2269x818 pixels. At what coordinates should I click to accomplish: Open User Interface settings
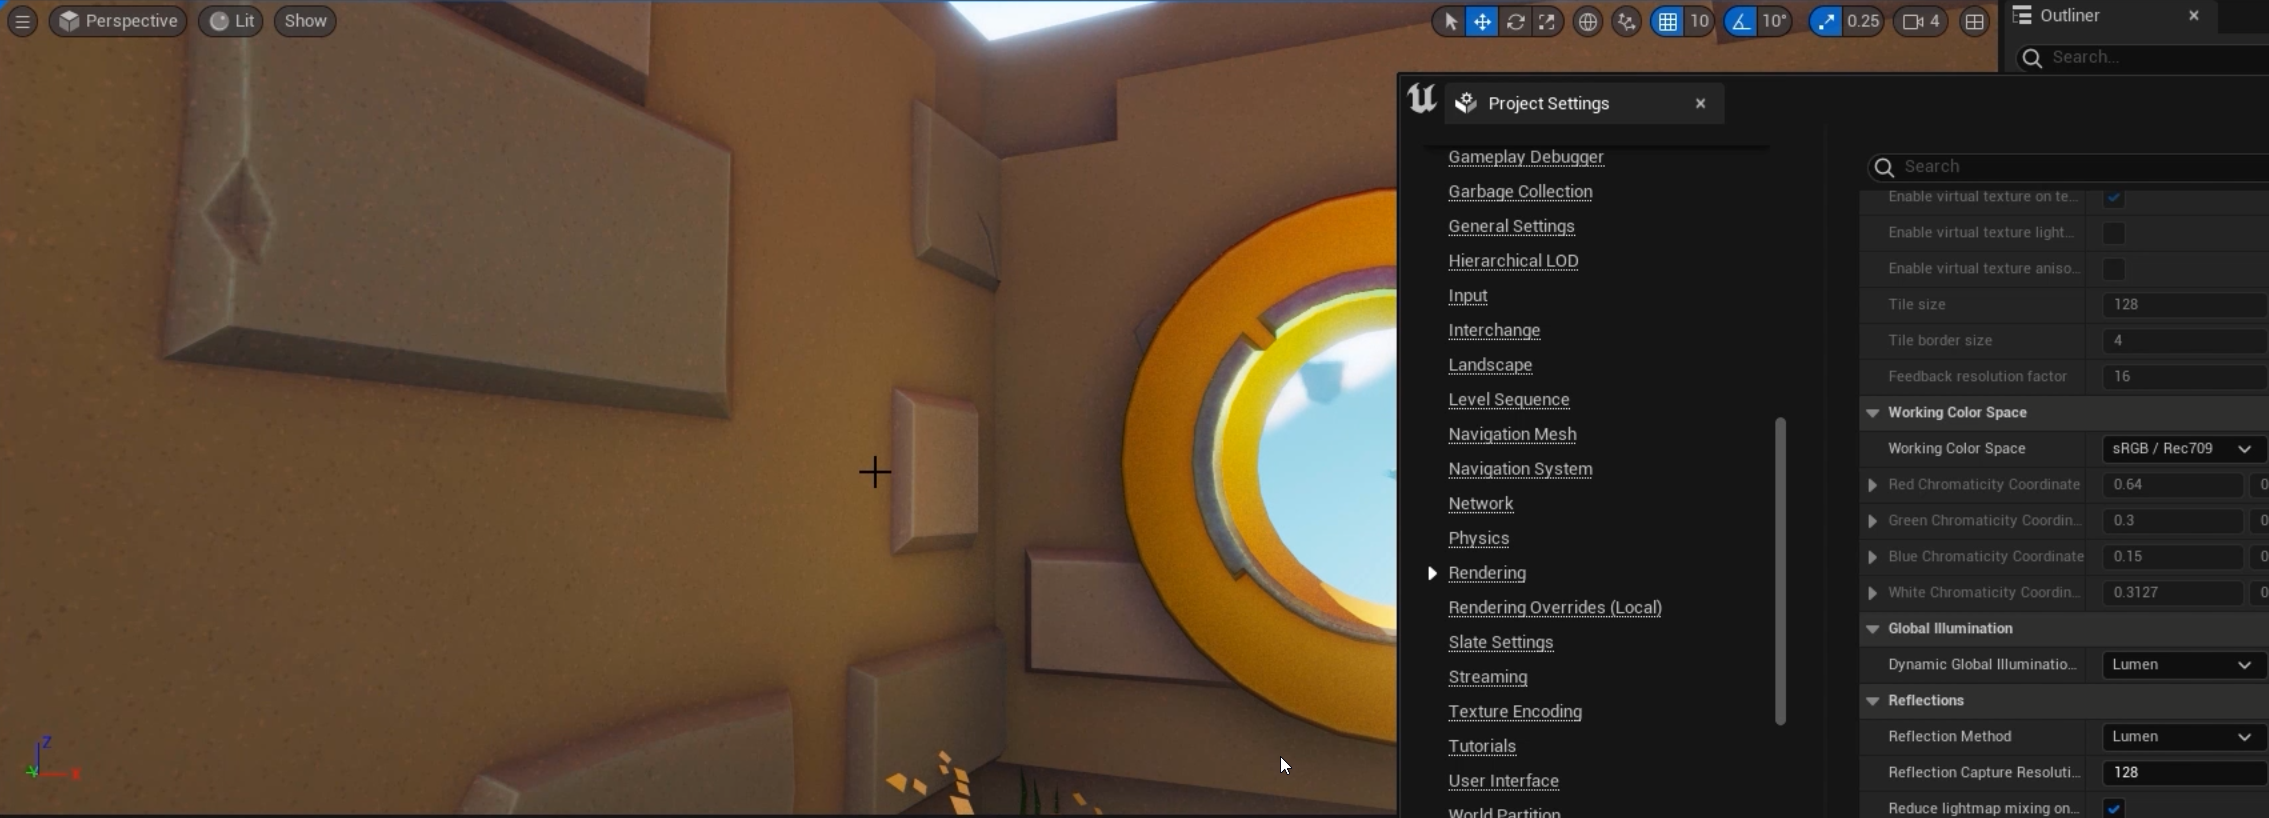[1503, 781]
